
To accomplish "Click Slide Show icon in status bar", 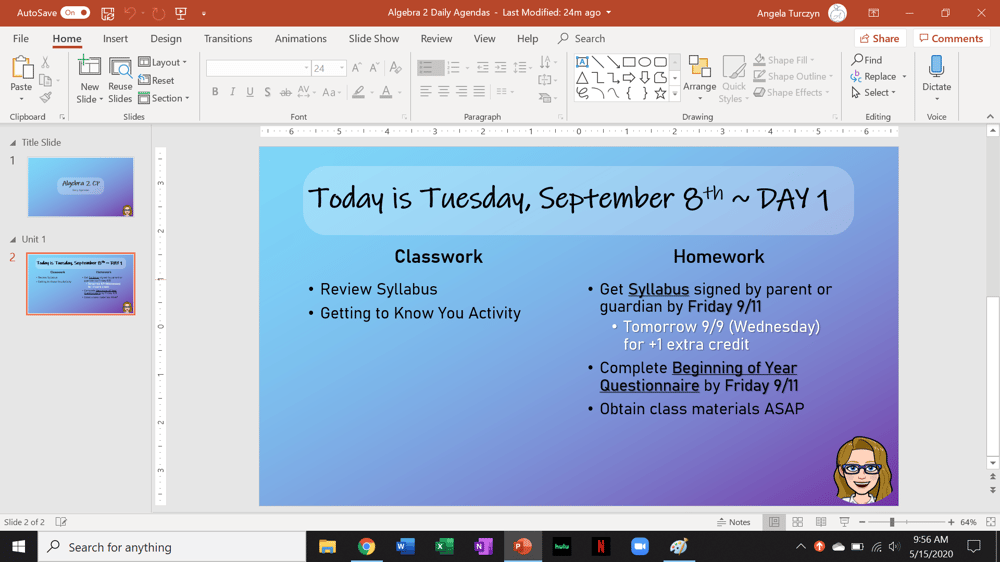I will (844, 522).
